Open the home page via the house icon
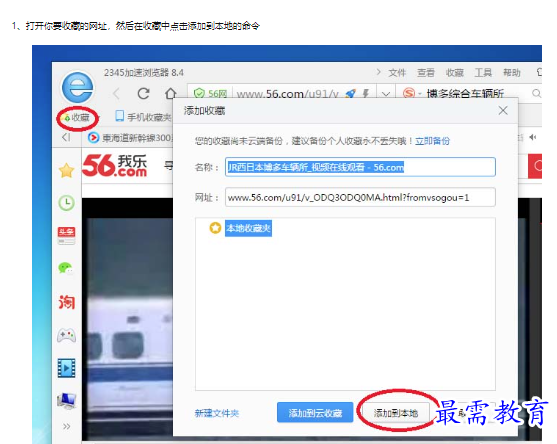The width and height of the screenshot is (557, 444). 171,93
